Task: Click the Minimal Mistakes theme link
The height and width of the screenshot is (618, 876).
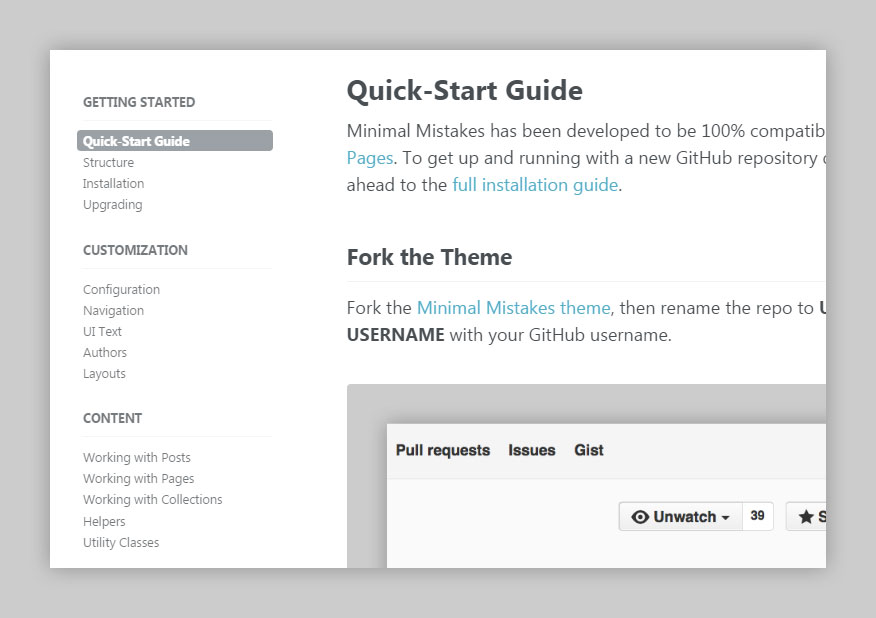Action: coord(513,307)
